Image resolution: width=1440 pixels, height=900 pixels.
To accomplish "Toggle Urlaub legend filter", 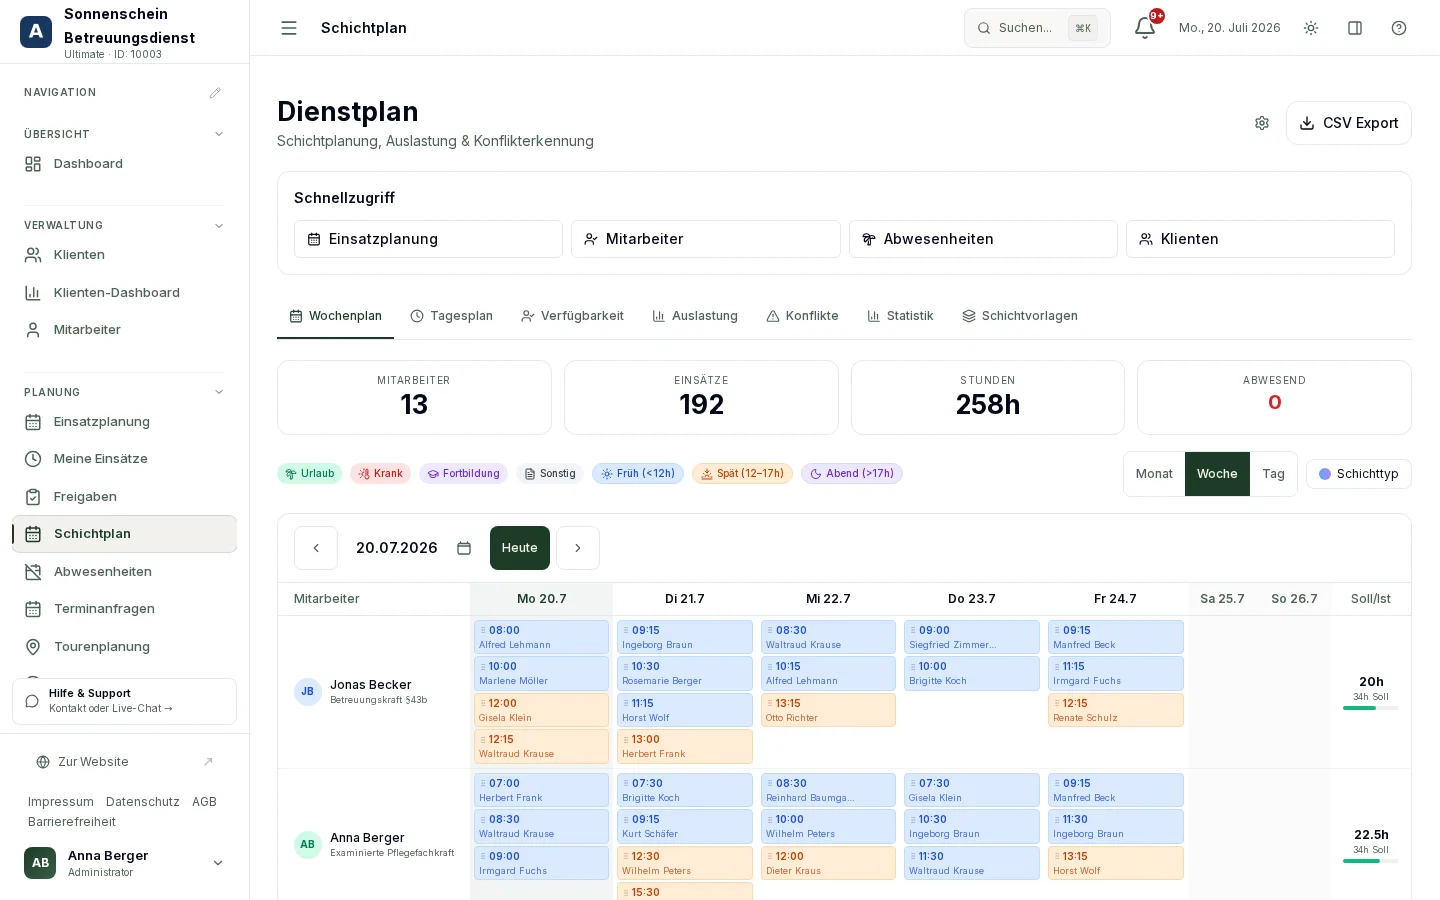I will point(310,474).
